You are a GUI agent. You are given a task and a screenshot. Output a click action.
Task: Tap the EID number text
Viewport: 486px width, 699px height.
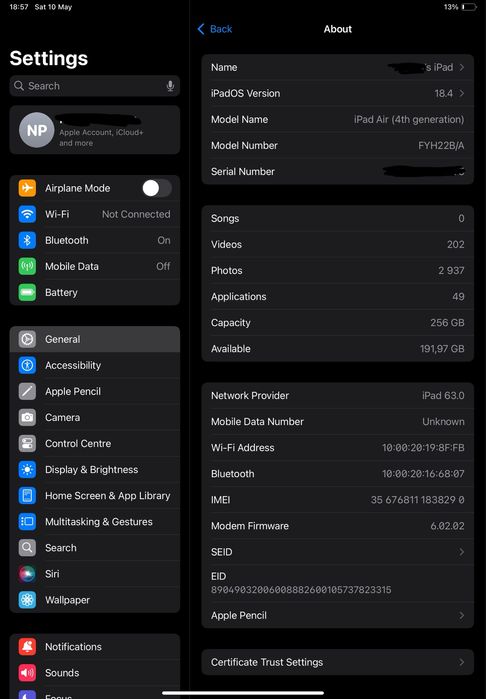(301, 590)
